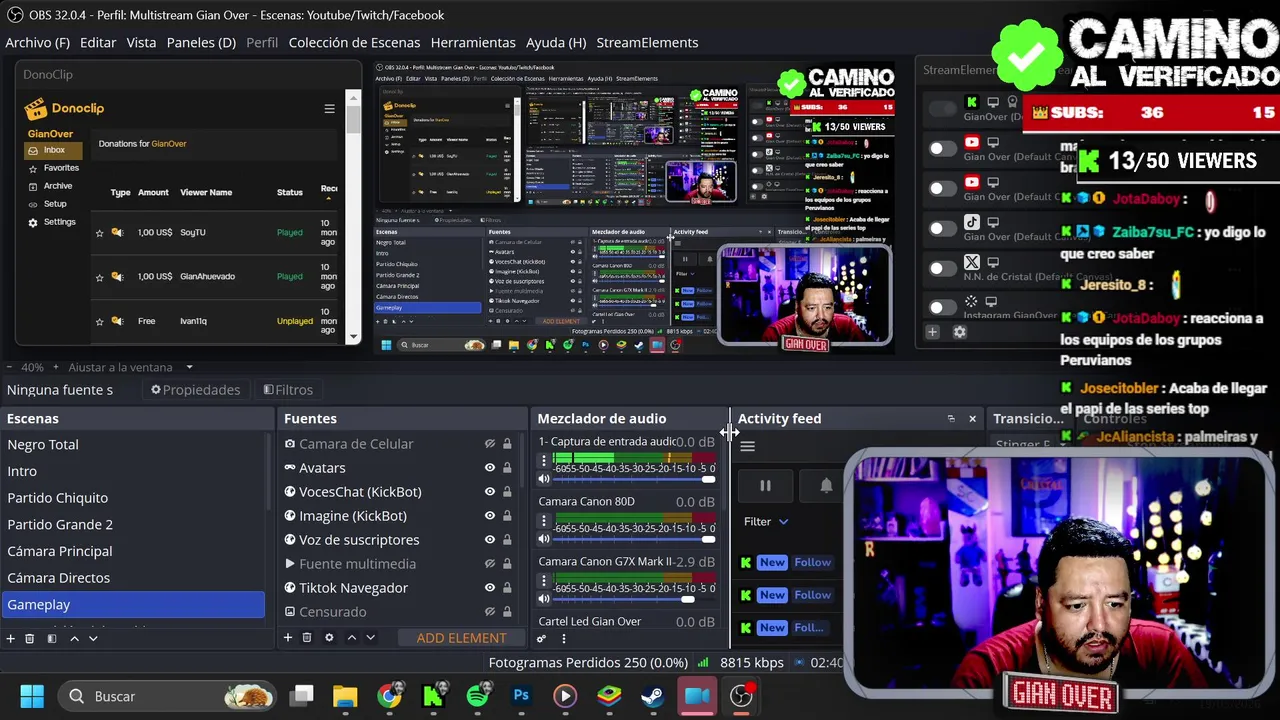The height and width of the screenshot is (720, 1280).
Task: Click the Windows Buscar search box
Action: pyautogui.click(x=166, y=696)
